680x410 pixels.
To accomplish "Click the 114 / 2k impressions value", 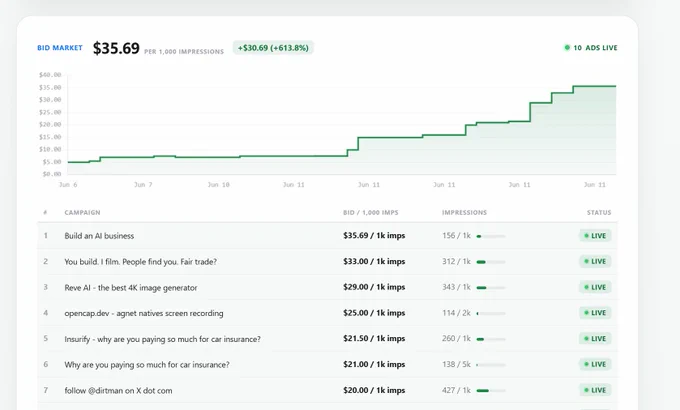I will click(x=456, y=313).
